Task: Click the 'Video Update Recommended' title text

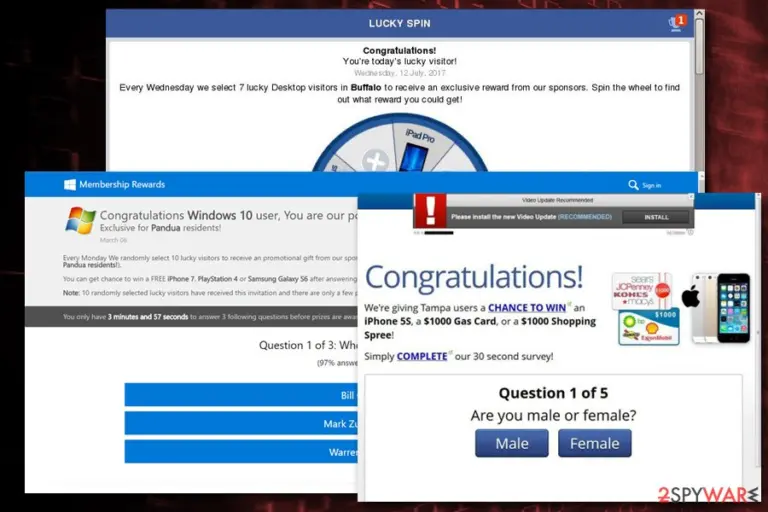Action: pyautogui.click(x=557, y=200)
